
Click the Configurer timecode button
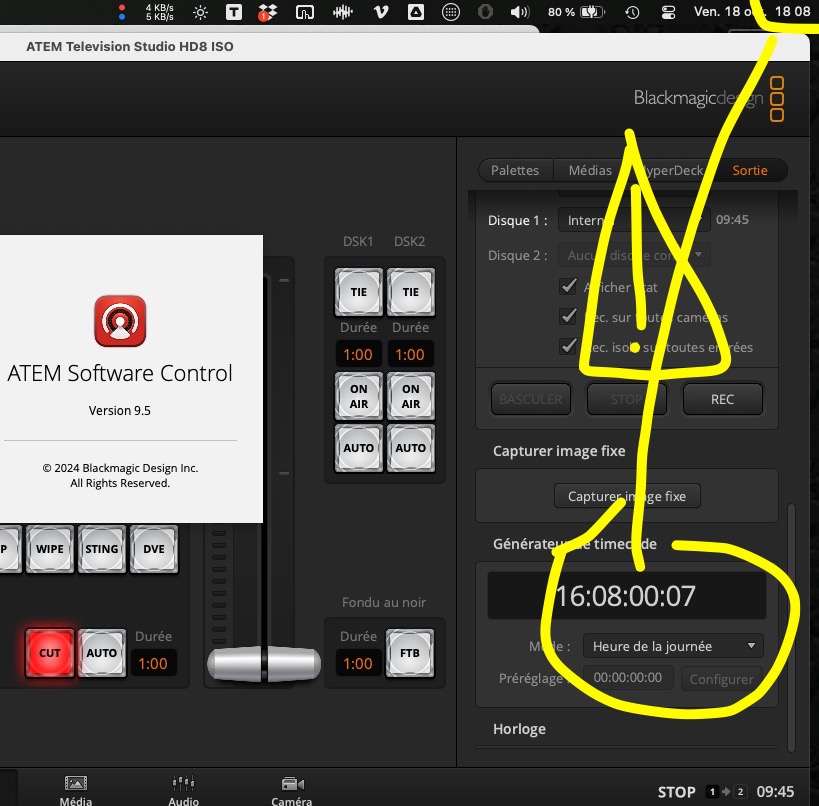721,679
